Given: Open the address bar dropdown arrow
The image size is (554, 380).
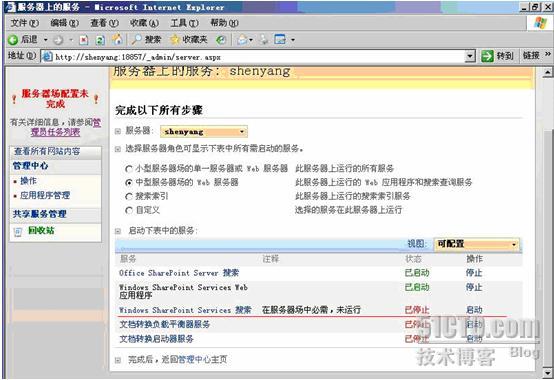Looking at the screenshot, I should click(470, 56).
